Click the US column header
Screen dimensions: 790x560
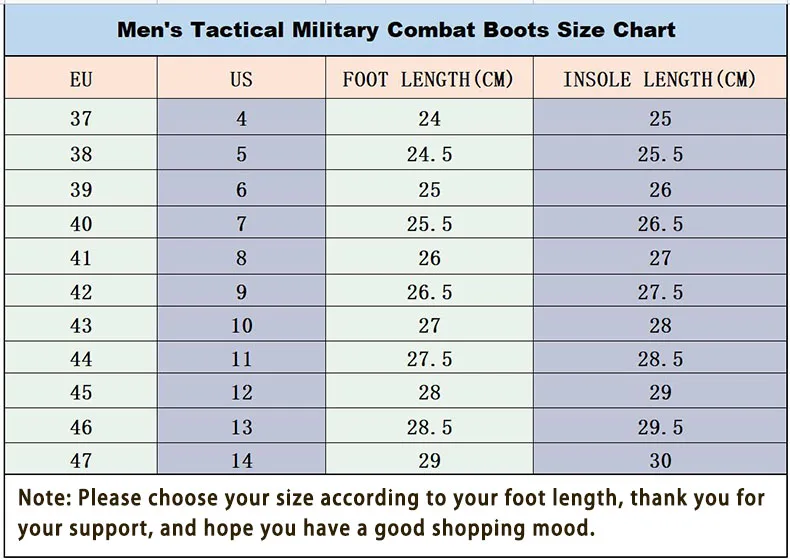(x=241, y=79)
